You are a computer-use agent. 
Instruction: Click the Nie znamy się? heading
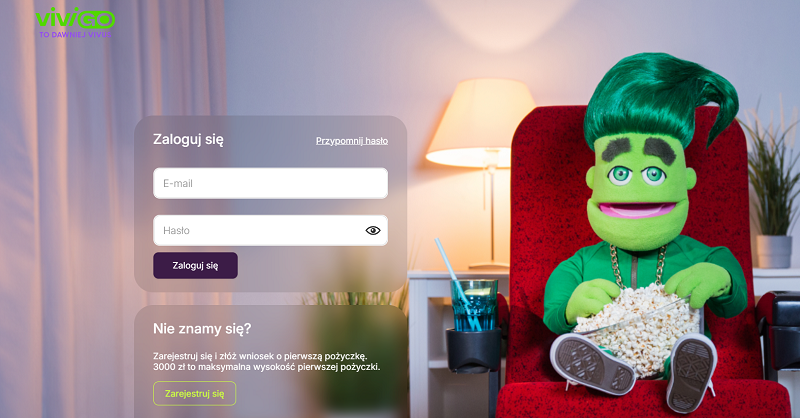point(202,329)
